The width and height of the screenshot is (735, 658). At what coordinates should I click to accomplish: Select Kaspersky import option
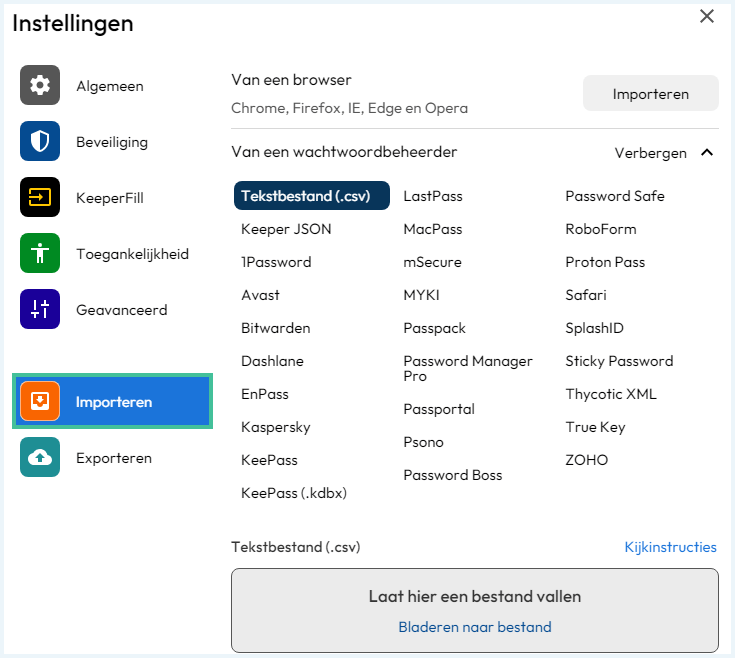click(x=276, y=427)
